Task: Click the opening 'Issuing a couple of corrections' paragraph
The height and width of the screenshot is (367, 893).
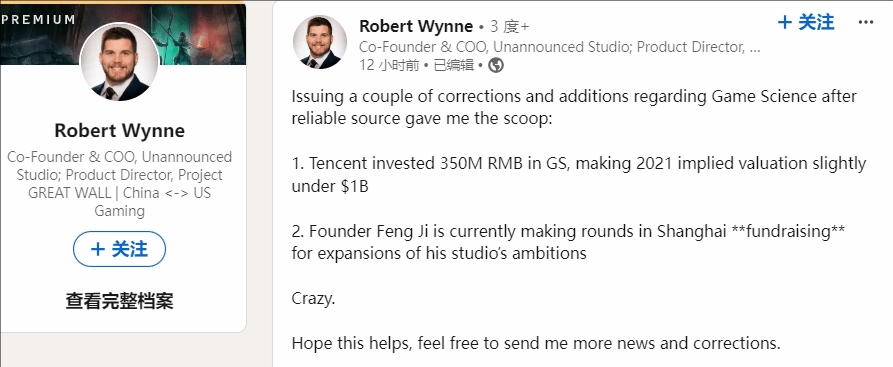Action: tap(574, 108)
